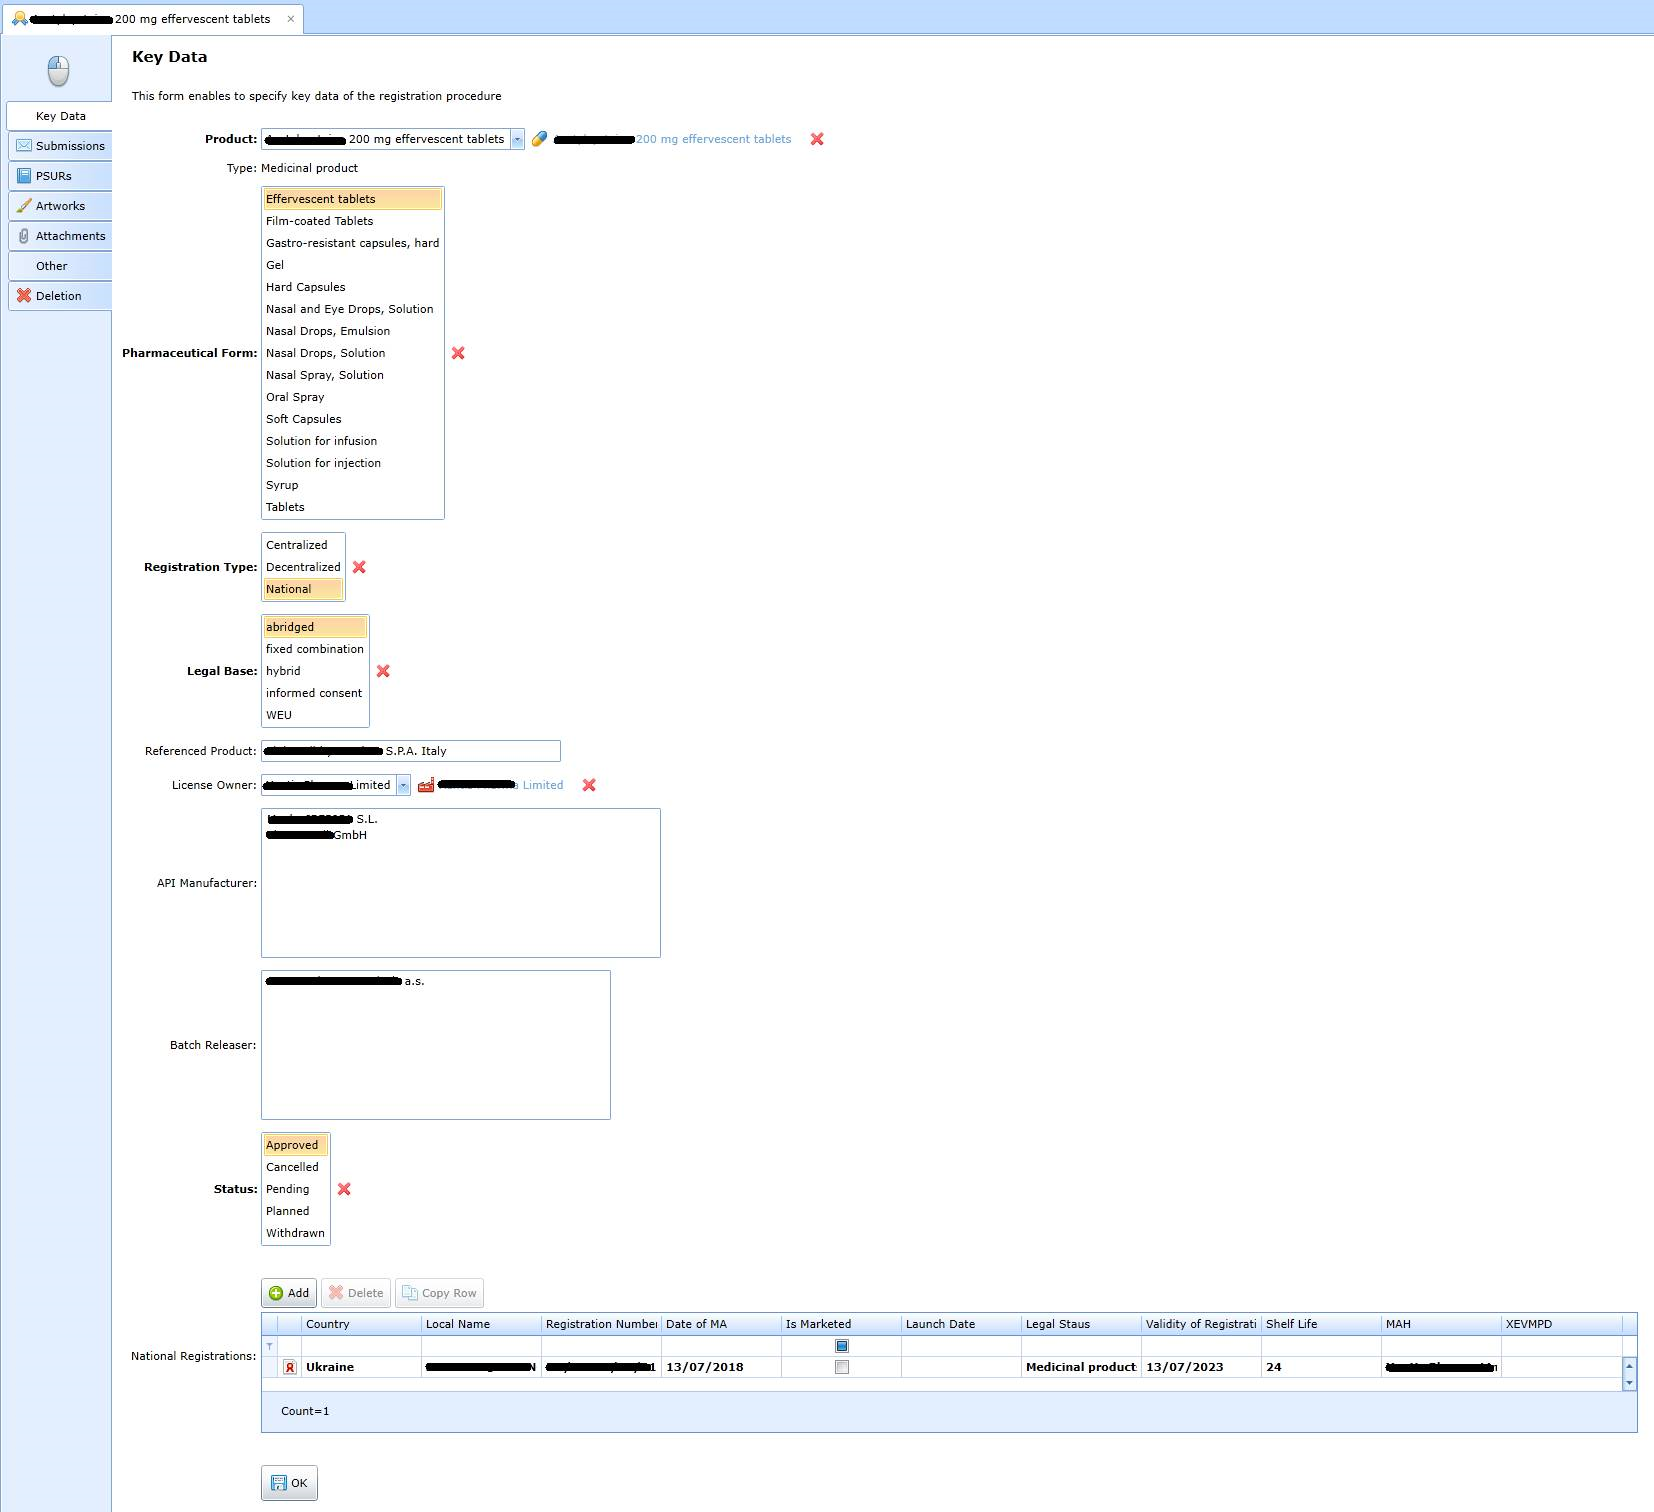Viewport: 1654px width, 1512px height.
Task: Remove License Owner via red X icon
Action: tap(589, 785)
